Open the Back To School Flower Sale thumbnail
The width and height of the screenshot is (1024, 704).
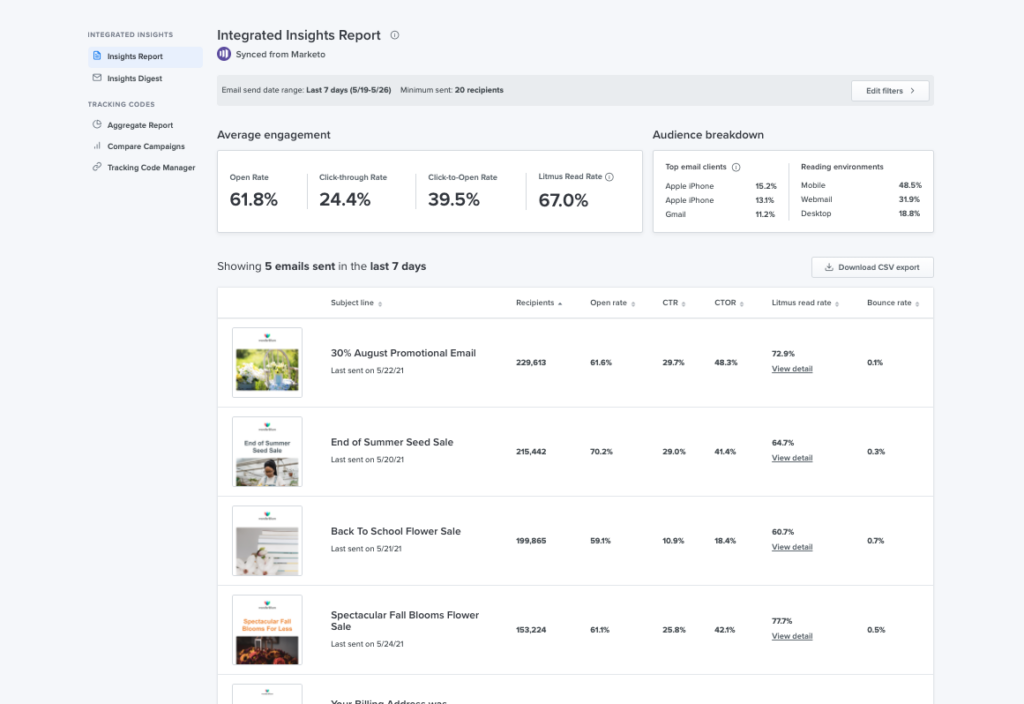click(266, 540)
